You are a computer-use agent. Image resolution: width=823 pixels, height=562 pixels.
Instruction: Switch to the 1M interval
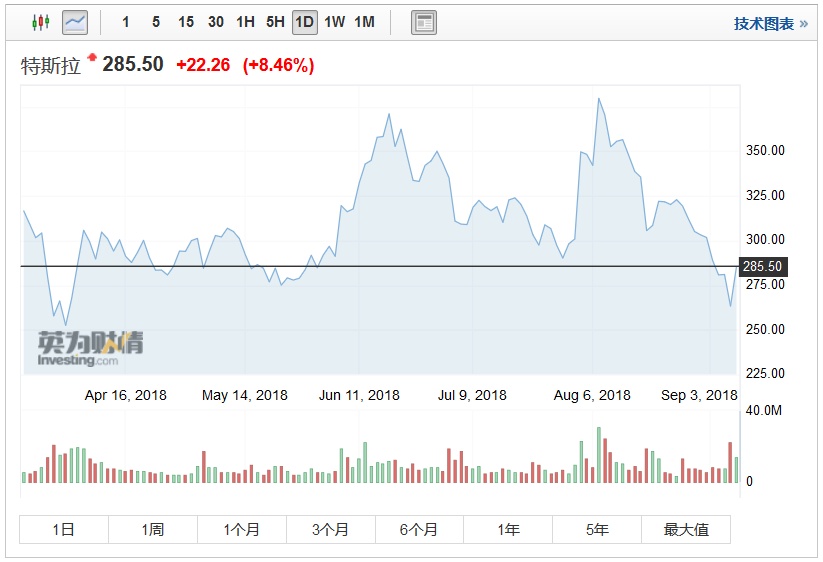pyautogui.click(x=365, y=22)
